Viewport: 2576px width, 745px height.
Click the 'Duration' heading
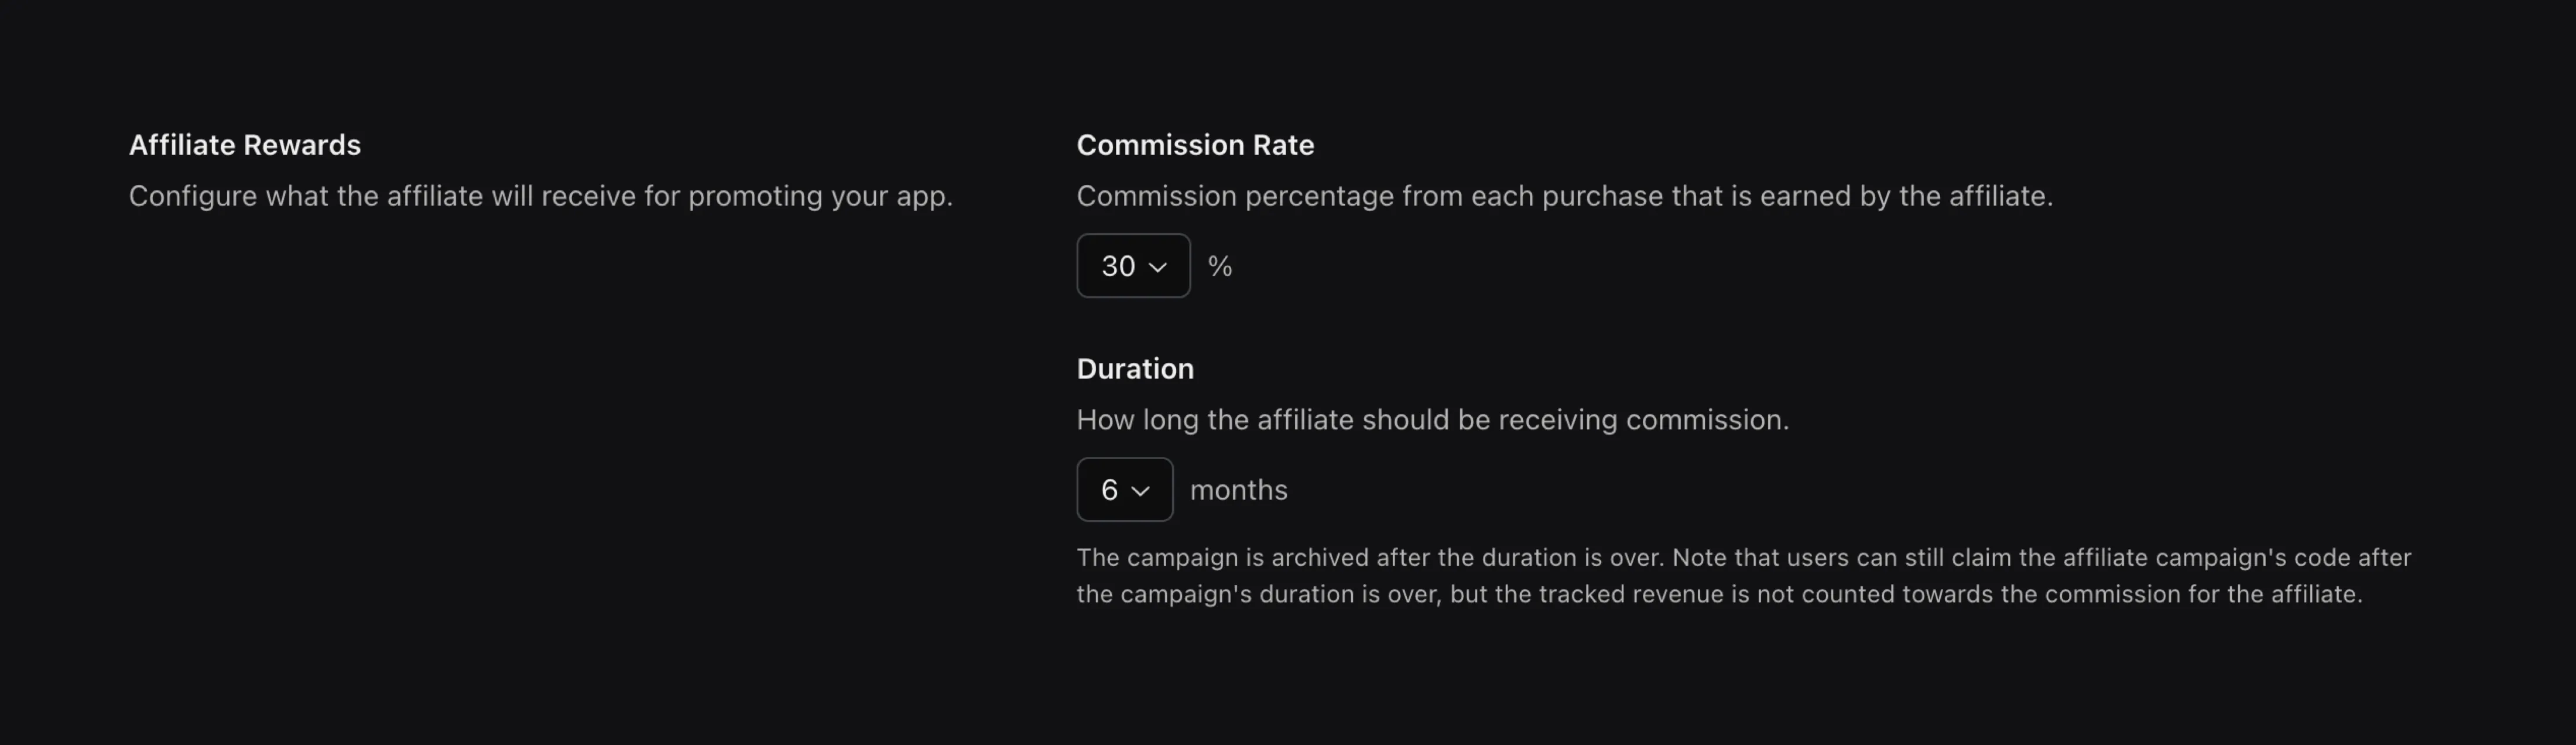click(x=1134, y=369)
